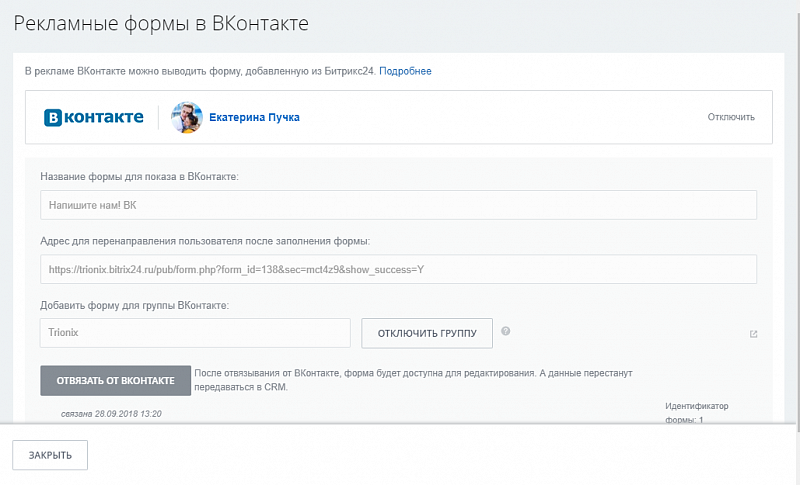Open the group external link icon
This screenshot has height=485, width=800.
click(753, 334)
